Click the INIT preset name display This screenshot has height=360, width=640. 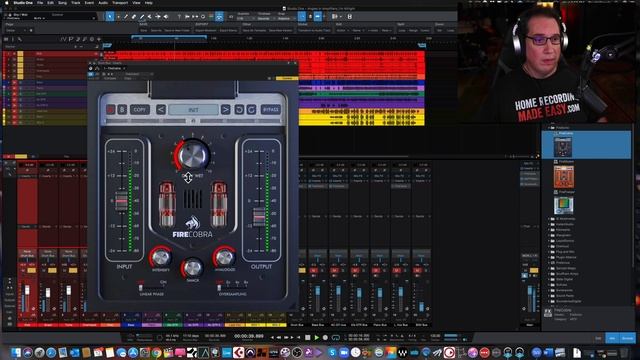pos(193,109)
